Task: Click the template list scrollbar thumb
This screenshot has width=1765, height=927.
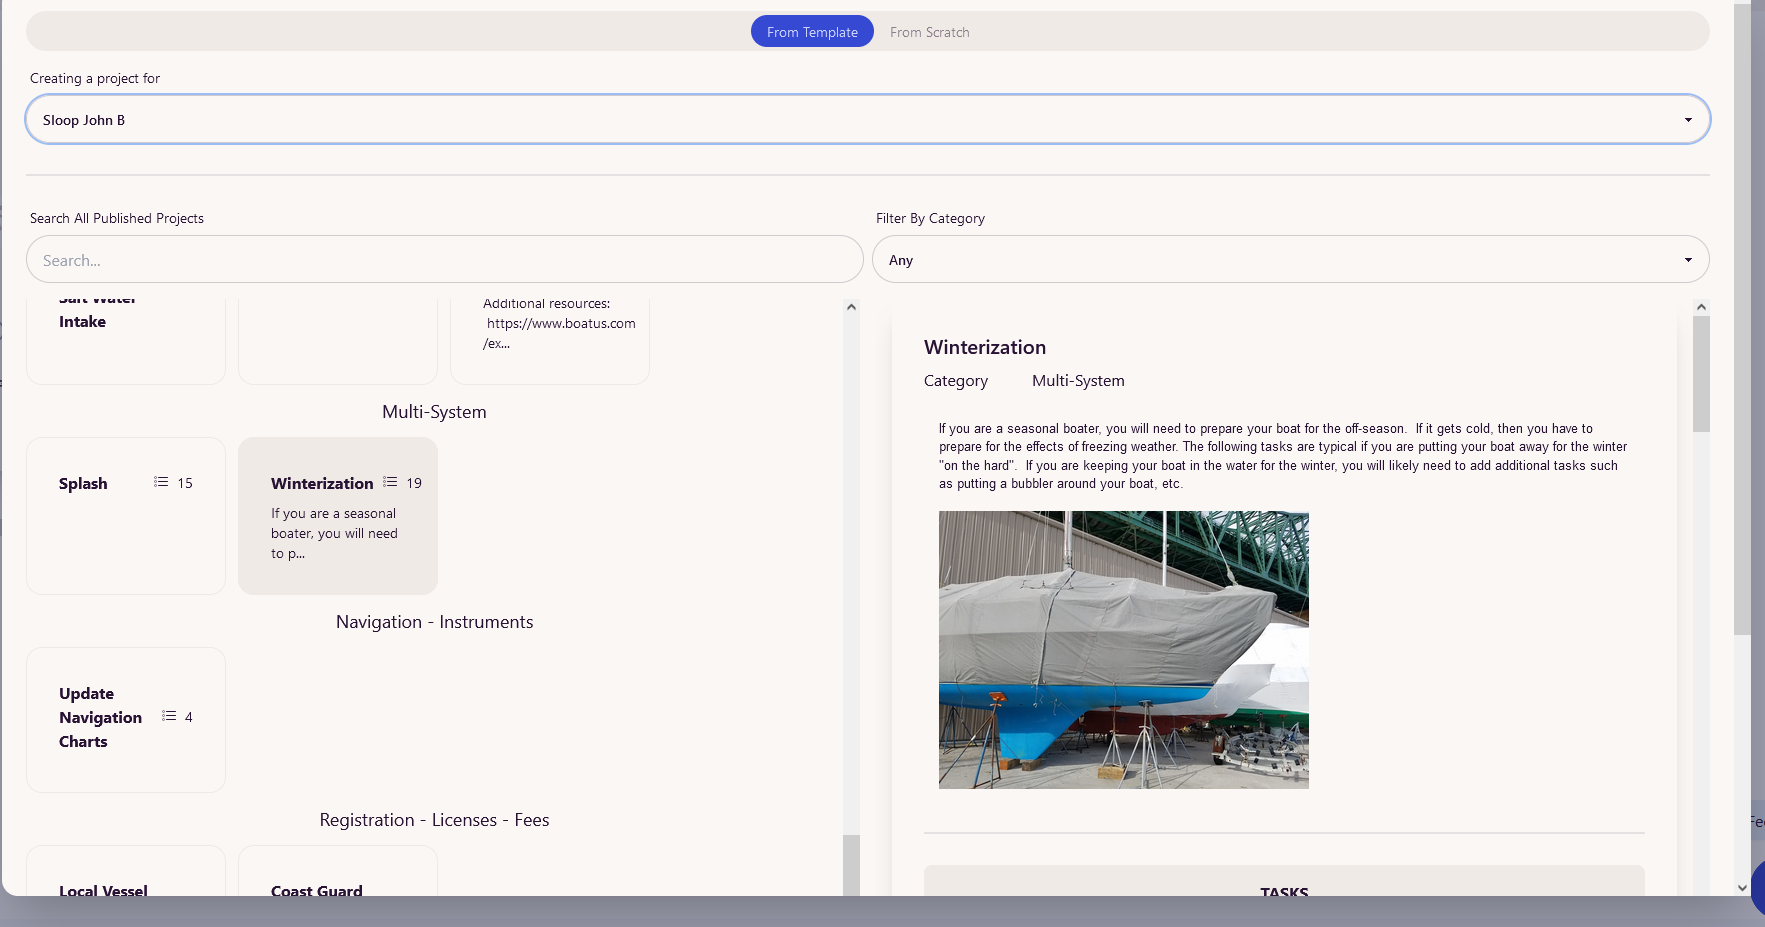Action: (851, 865)
